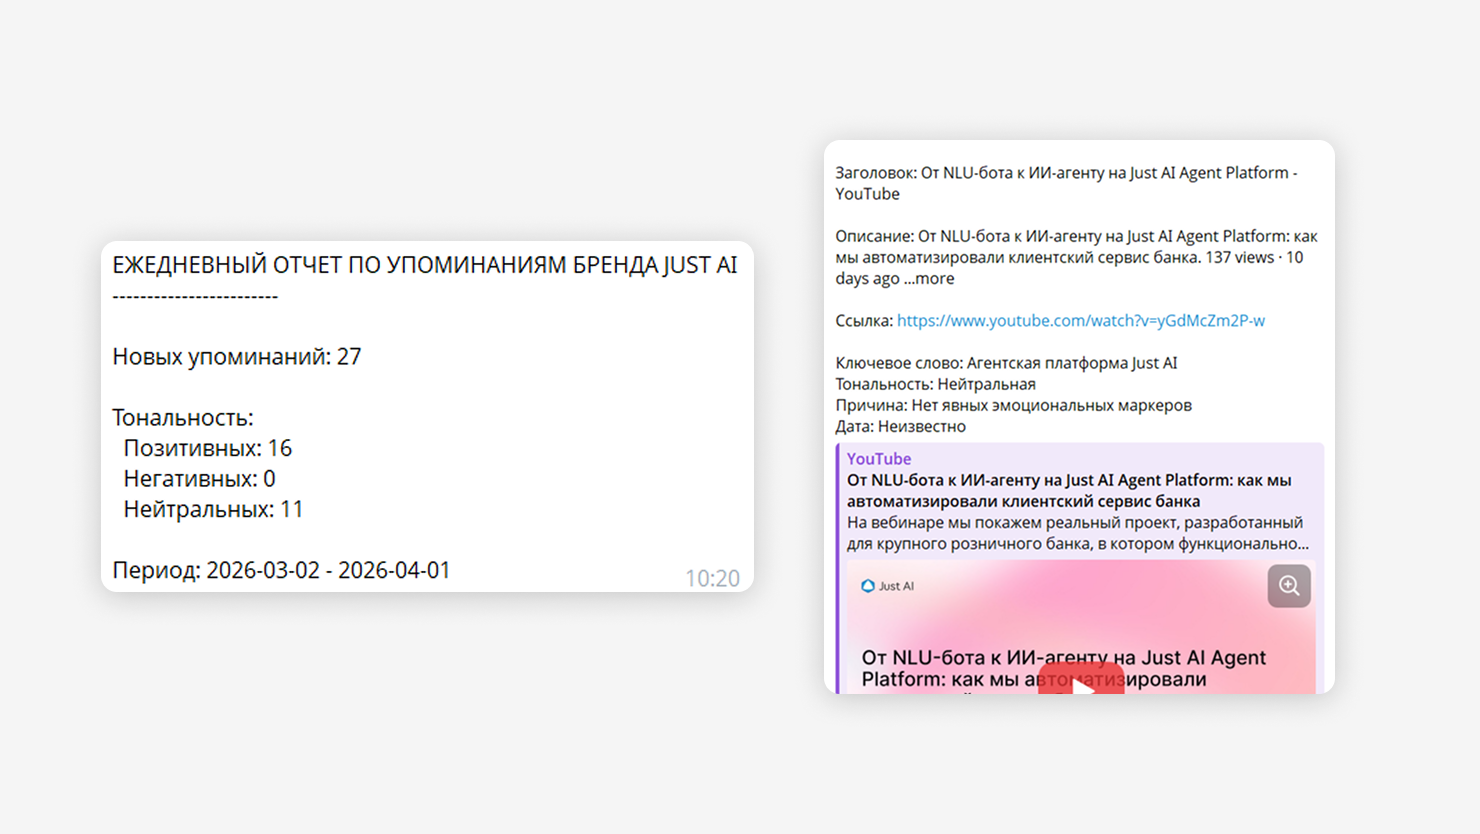Viewport: 1480px width, 834px height.
Task: Click the daily report heading about Just AI
Action: click(x=424, y=265)
